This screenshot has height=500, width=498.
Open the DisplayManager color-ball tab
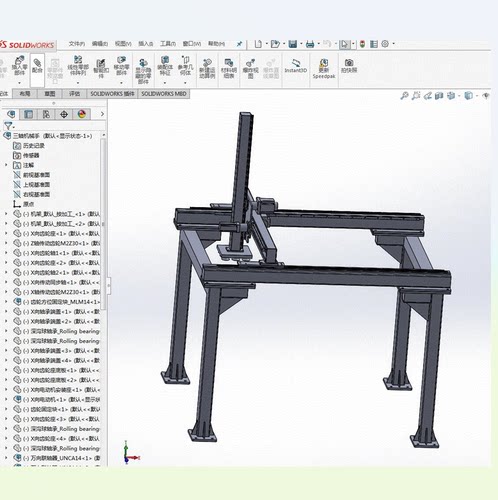click(x=82, y=114)
